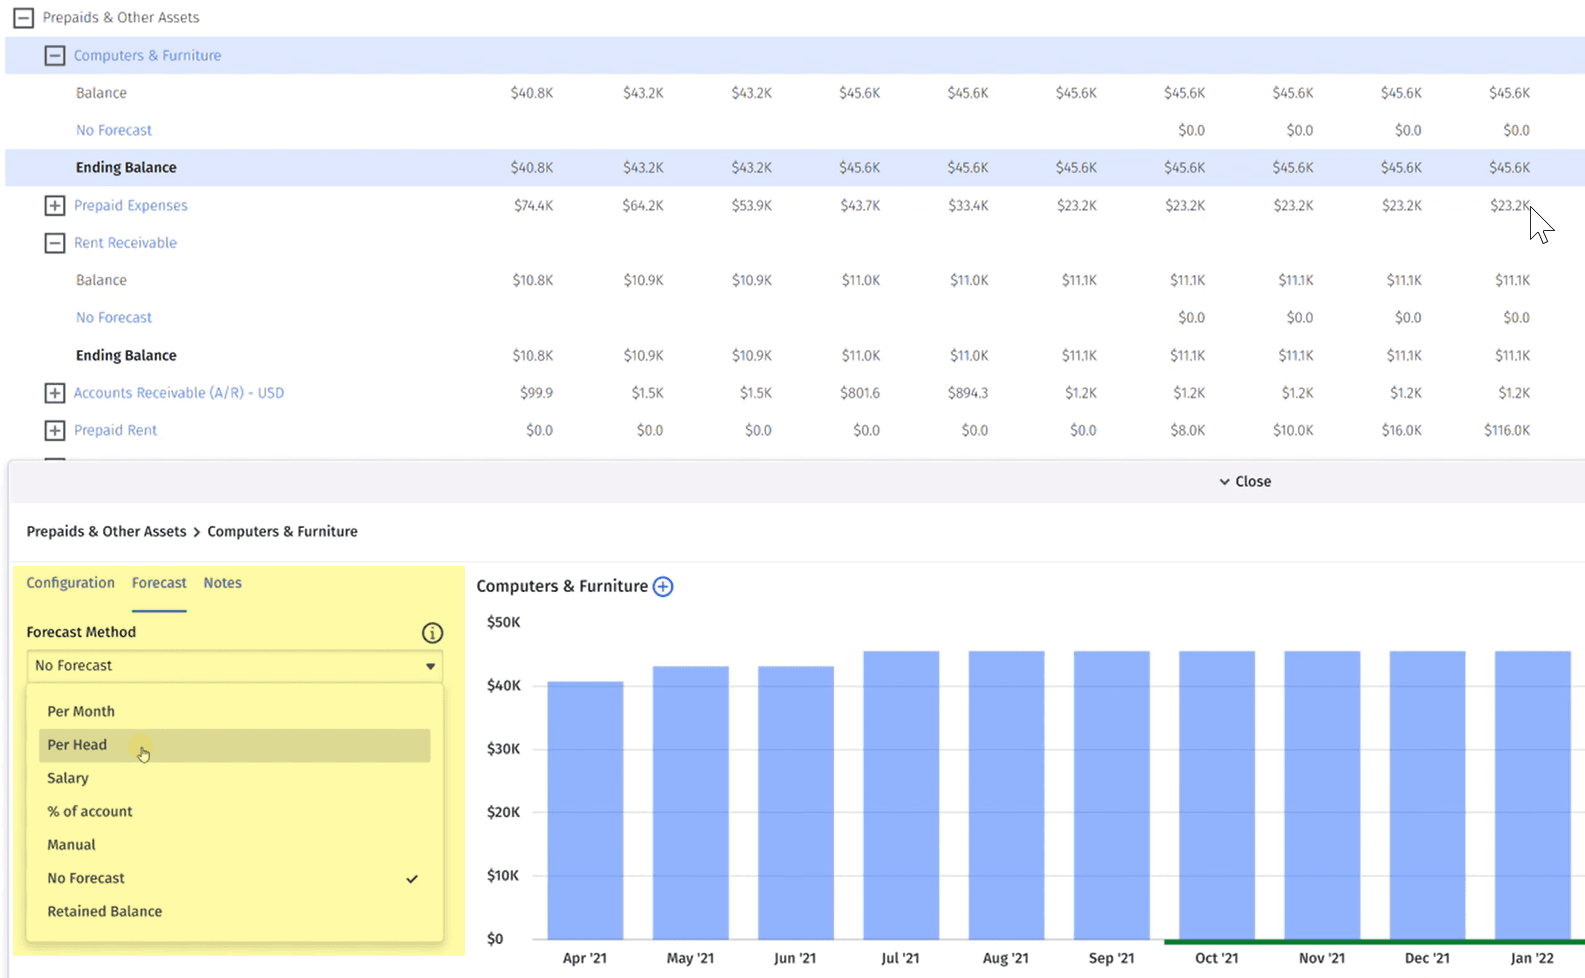Pick the Salary forecast option
This screenshot has height=978, width=1585.
(x=68, y=778)
